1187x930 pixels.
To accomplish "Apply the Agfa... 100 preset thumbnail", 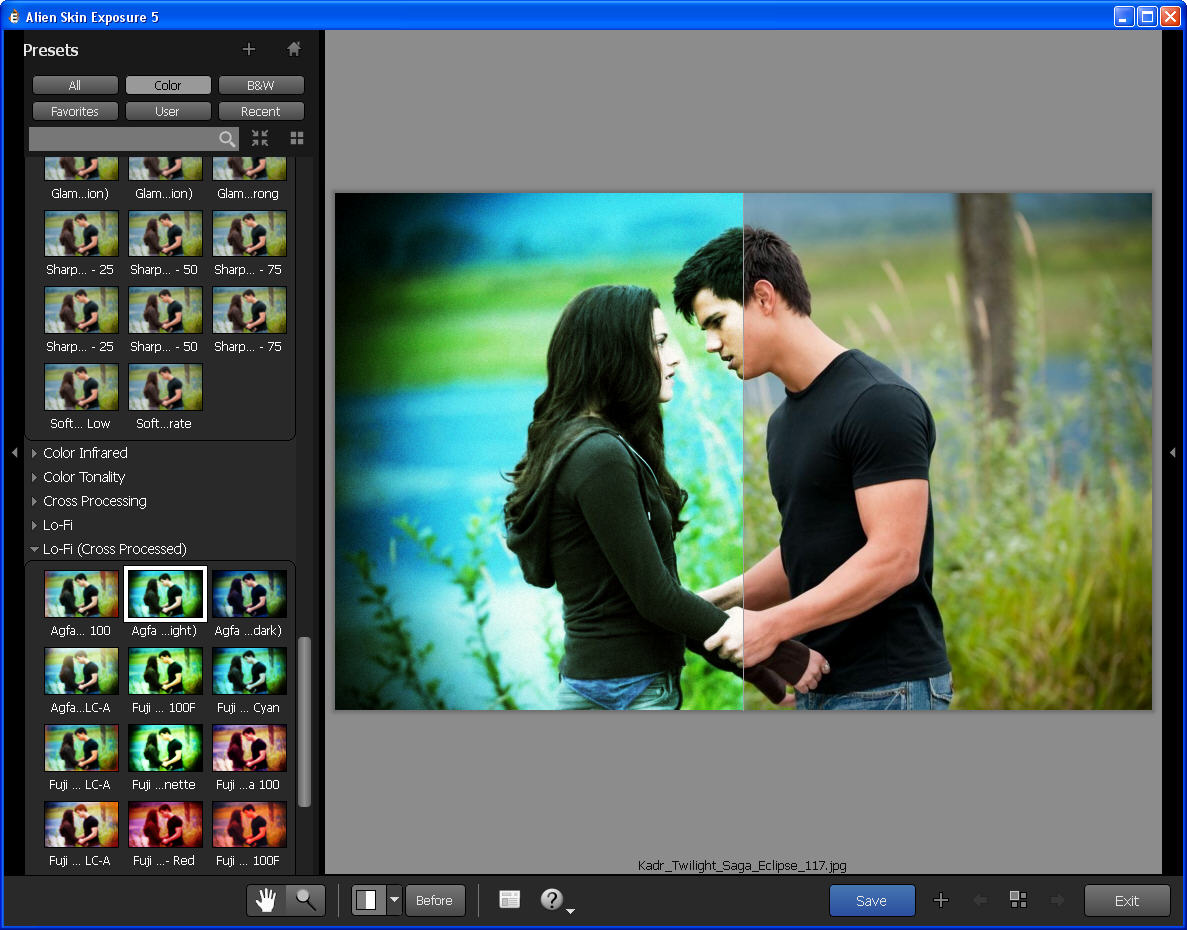I will (82, 594).
